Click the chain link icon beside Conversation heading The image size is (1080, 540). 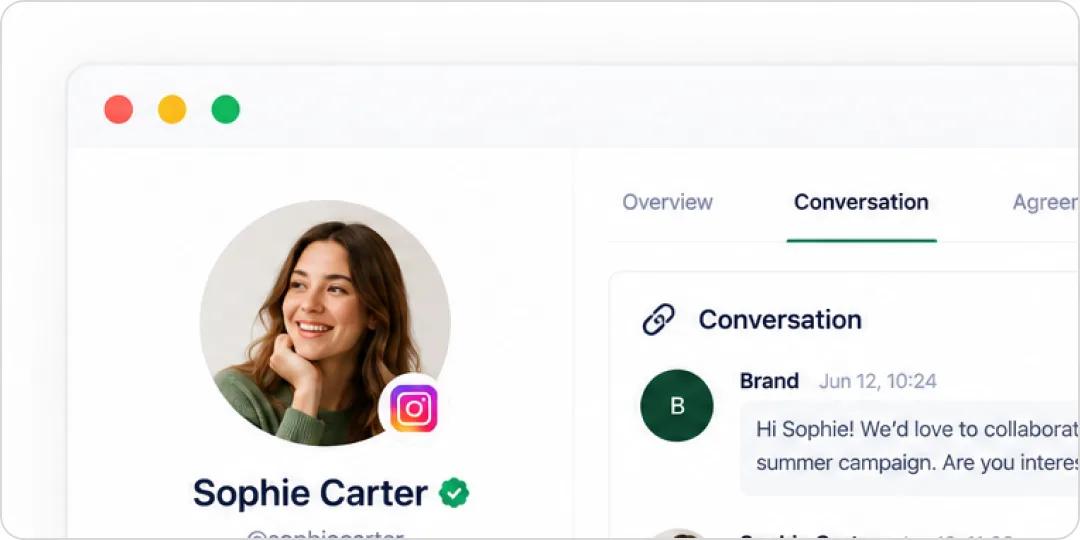pos(658,320)
